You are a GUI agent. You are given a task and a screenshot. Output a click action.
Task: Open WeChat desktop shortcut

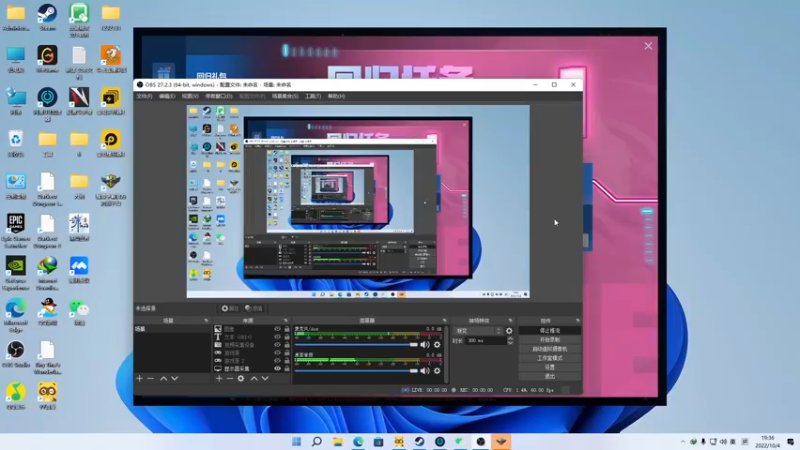[79, 312]
